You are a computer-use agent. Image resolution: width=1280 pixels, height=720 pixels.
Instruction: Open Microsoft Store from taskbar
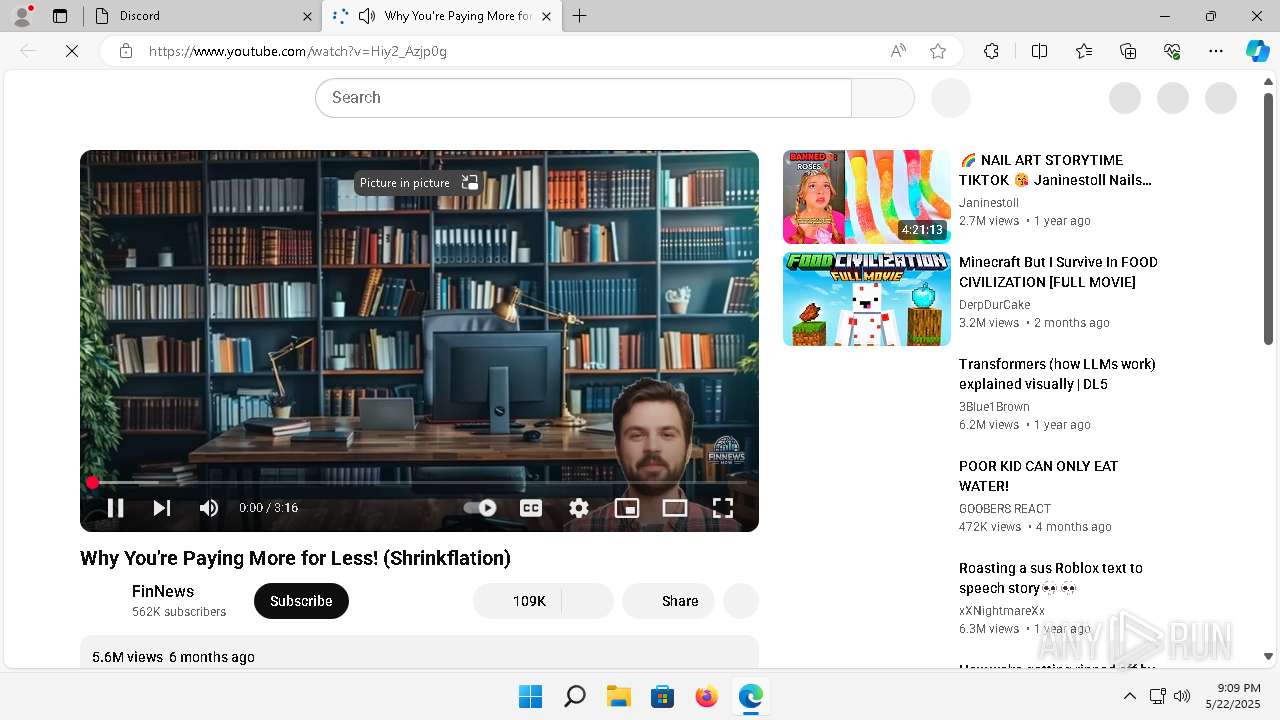coord(663,696)
